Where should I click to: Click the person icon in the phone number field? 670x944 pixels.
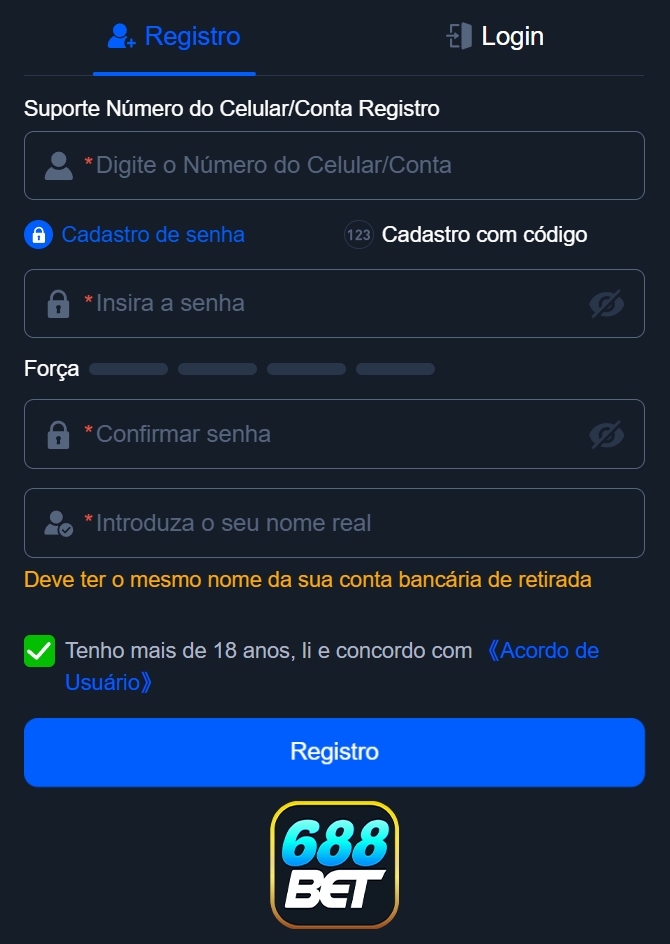(58, 165)
